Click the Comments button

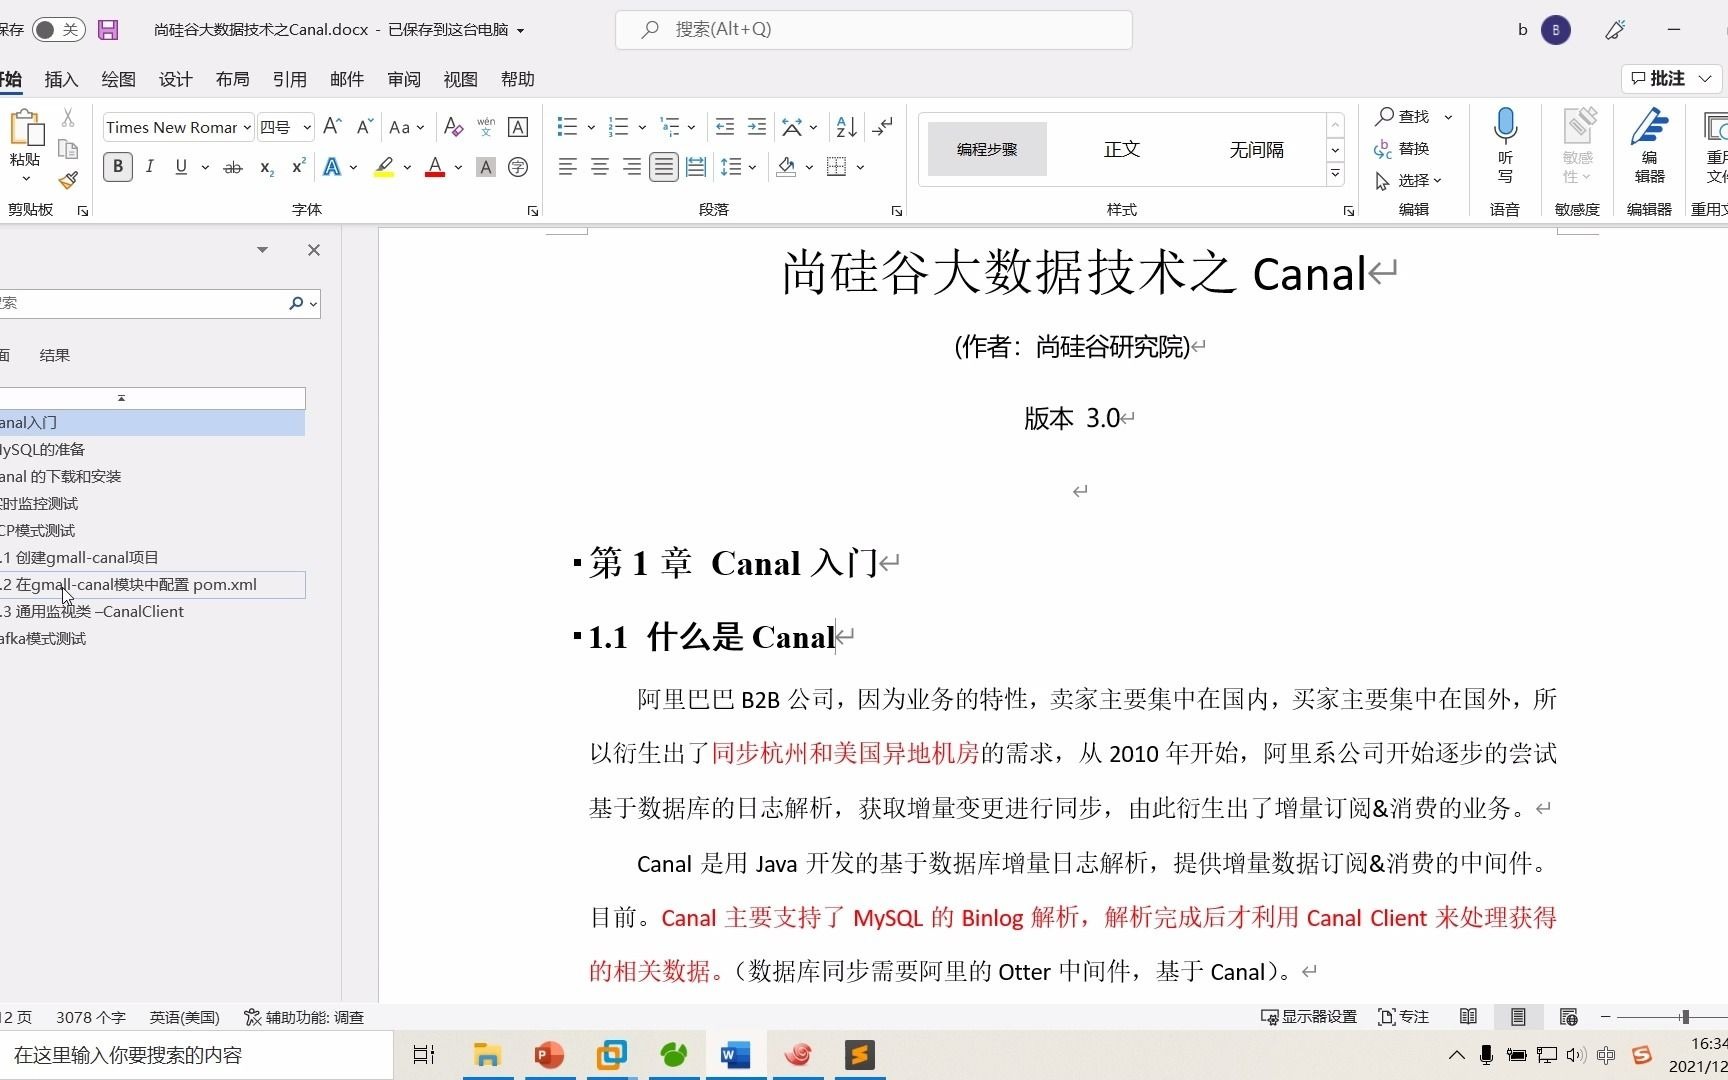click(1671, 78)
